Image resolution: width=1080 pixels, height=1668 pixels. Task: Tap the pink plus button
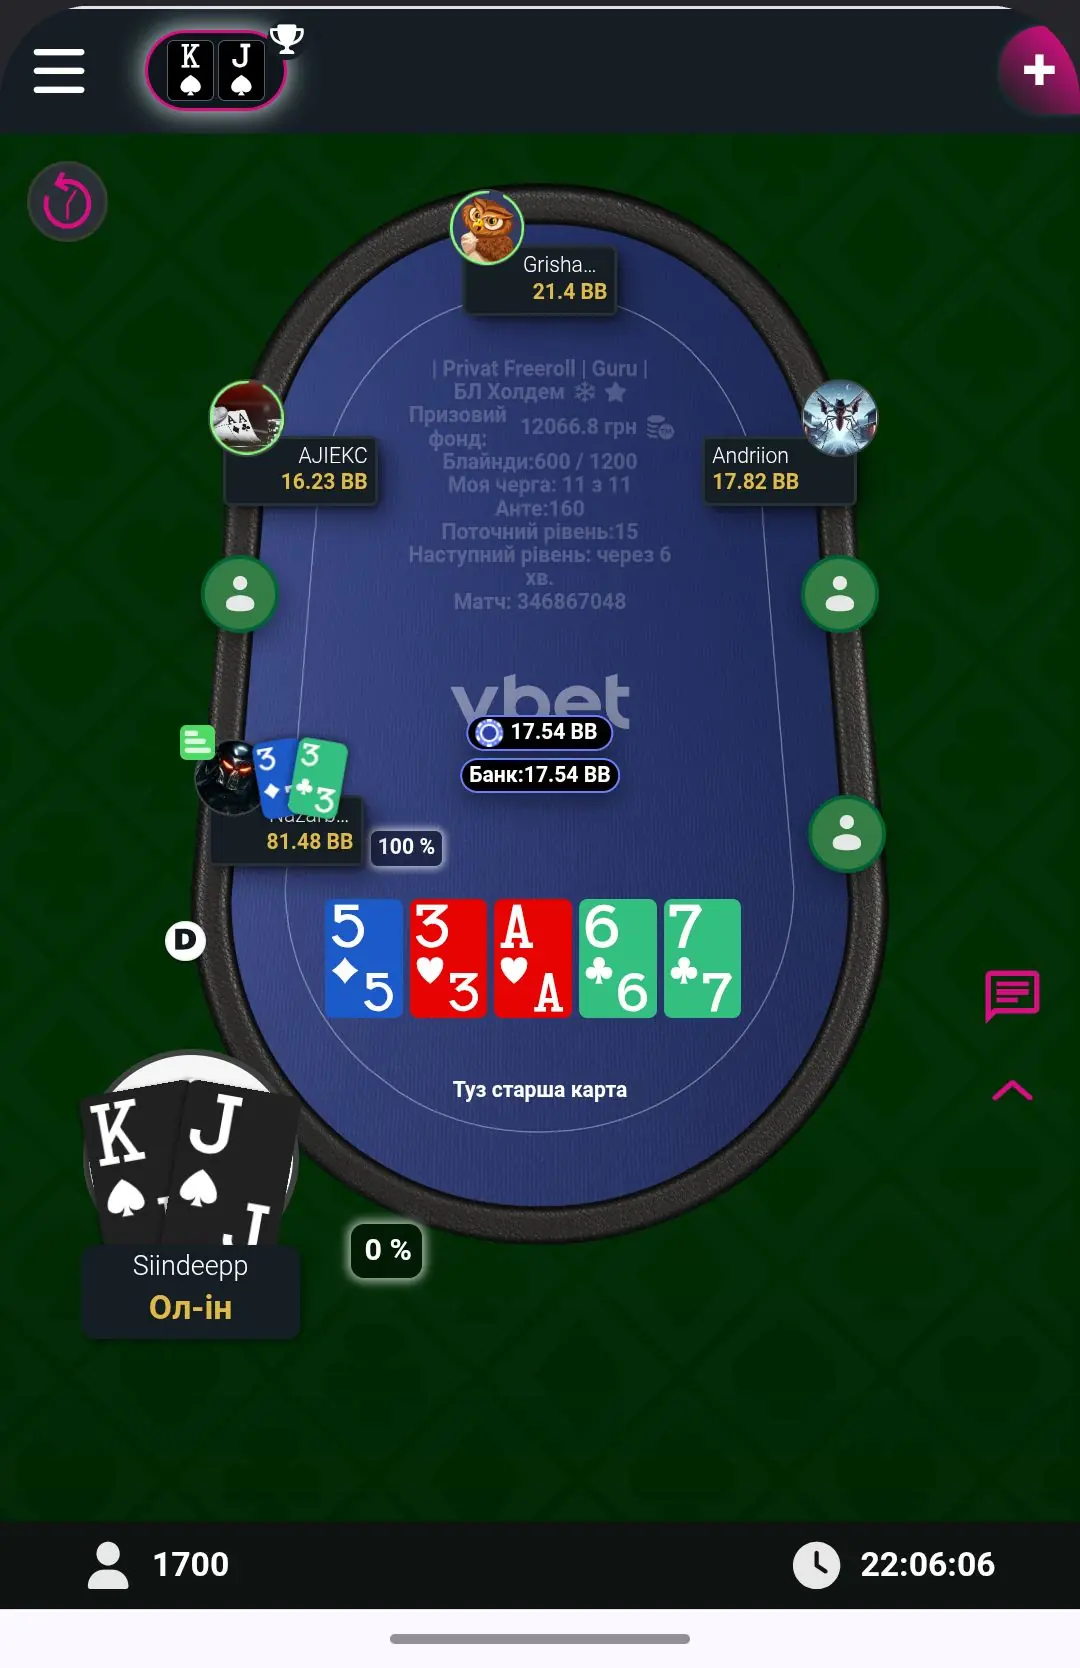click(1039, 69)
